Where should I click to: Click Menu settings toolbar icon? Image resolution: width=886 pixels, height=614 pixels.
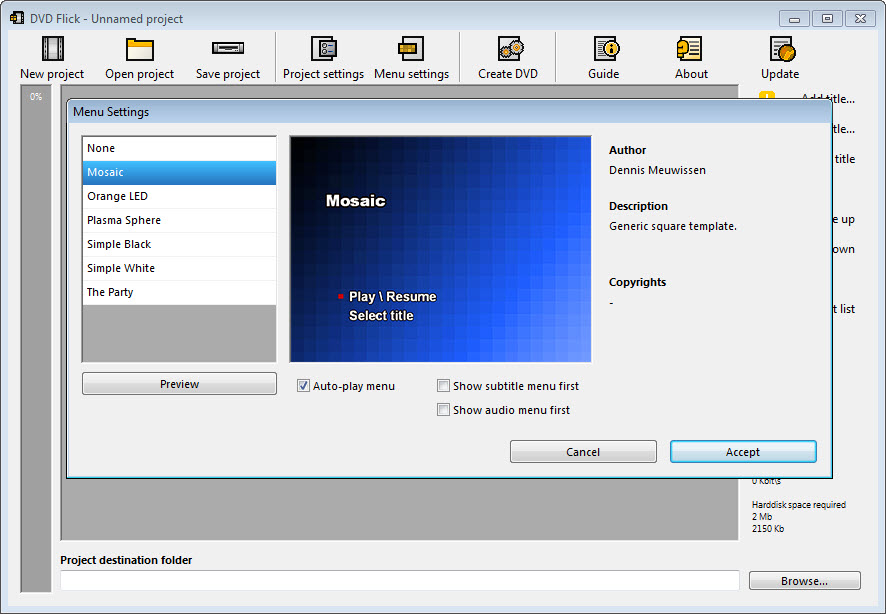pyautogui.click(x=411, y=49)
